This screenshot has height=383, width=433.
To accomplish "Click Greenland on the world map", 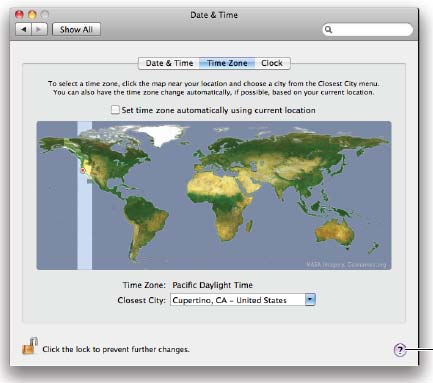I will [162, 134].
